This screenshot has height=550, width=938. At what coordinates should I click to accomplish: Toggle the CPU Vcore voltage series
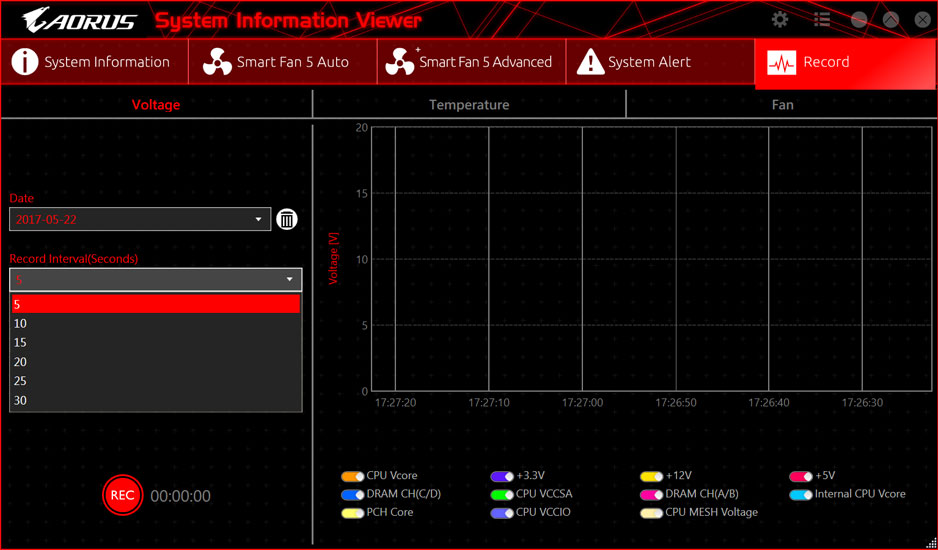(352, 477)
